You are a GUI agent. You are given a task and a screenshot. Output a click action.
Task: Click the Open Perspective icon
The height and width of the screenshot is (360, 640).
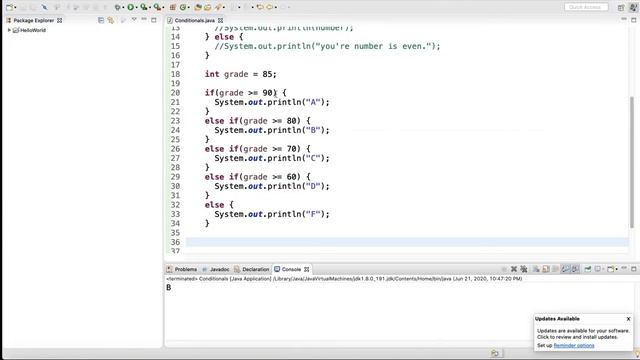pyautogui.click(x=621, y=7)
